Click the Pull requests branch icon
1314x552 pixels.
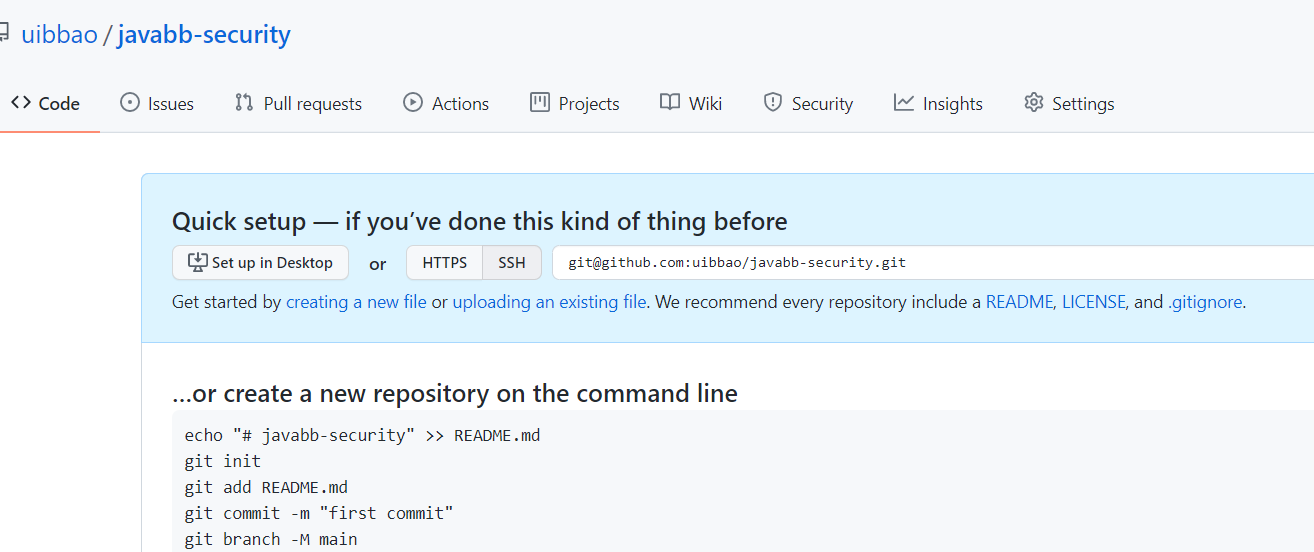[x=244, y=102]
